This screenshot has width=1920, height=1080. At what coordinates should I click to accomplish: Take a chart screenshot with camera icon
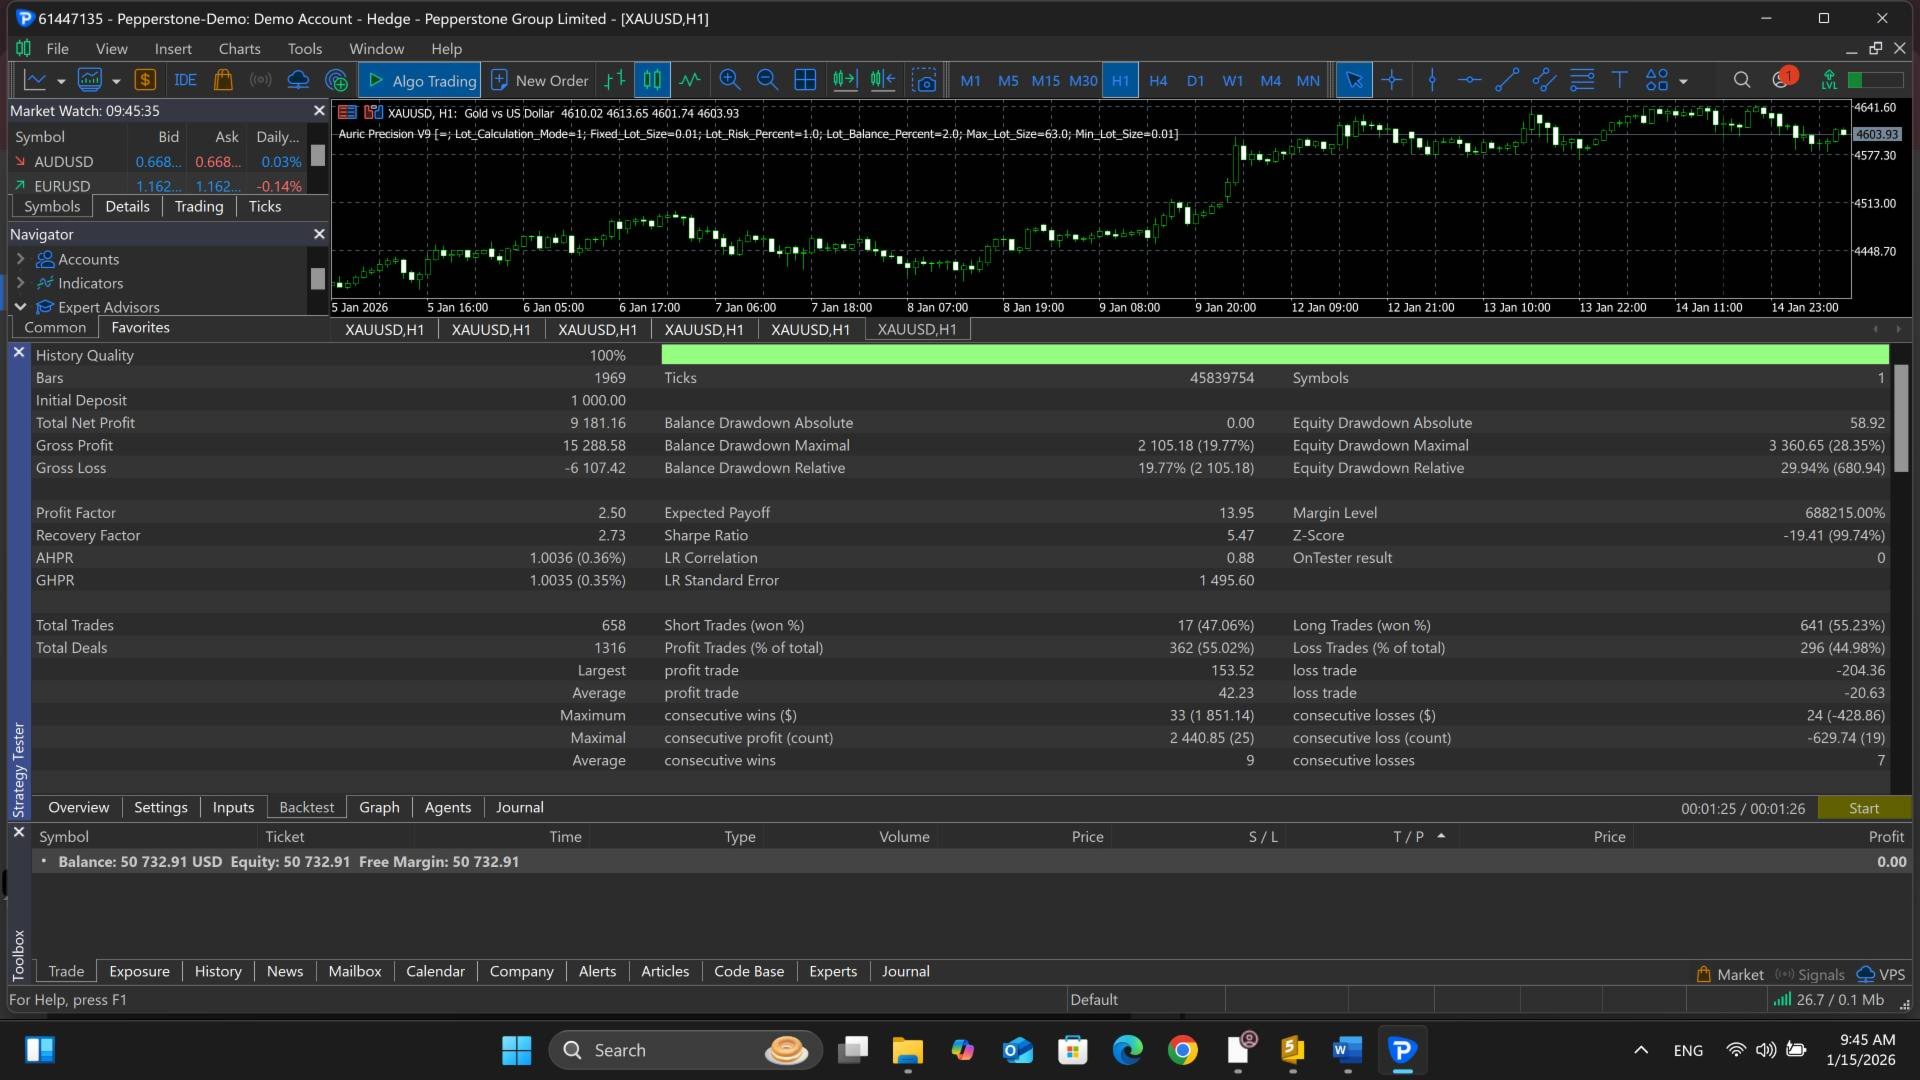click(925, 80)
